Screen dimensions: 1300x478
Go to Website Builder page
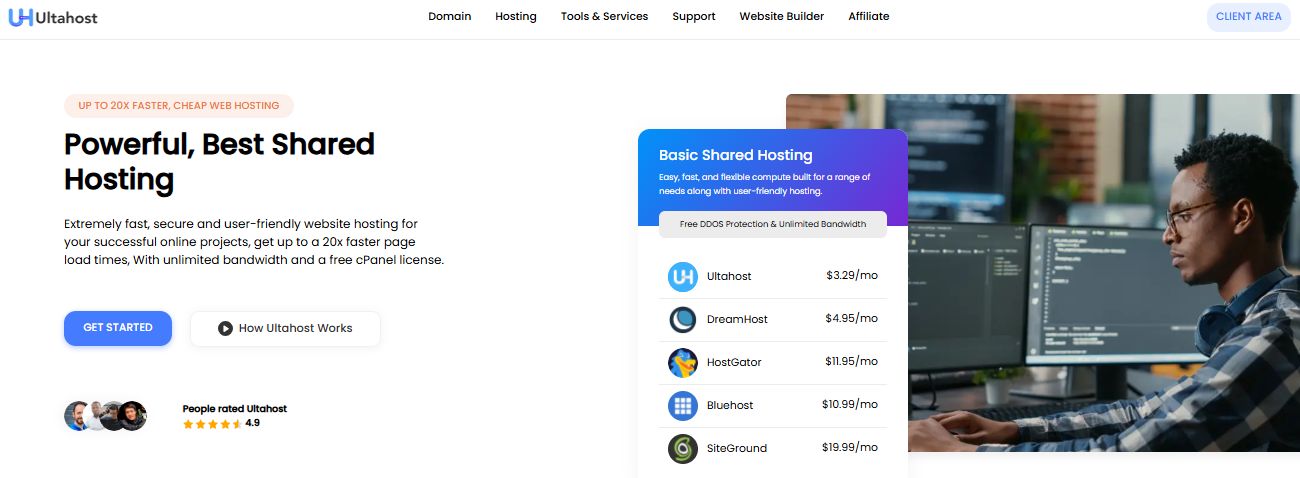[782, 16]
